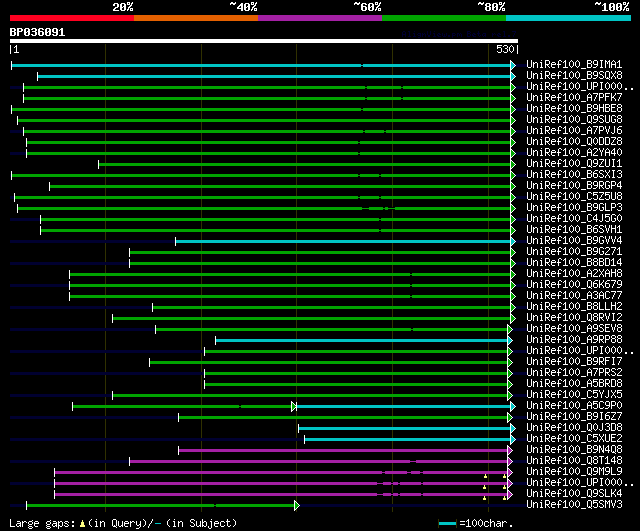The height and width of the screenshot is (531, 640).
Task: Select the UniRef100_B9RFI7 label
Action: 574,362
